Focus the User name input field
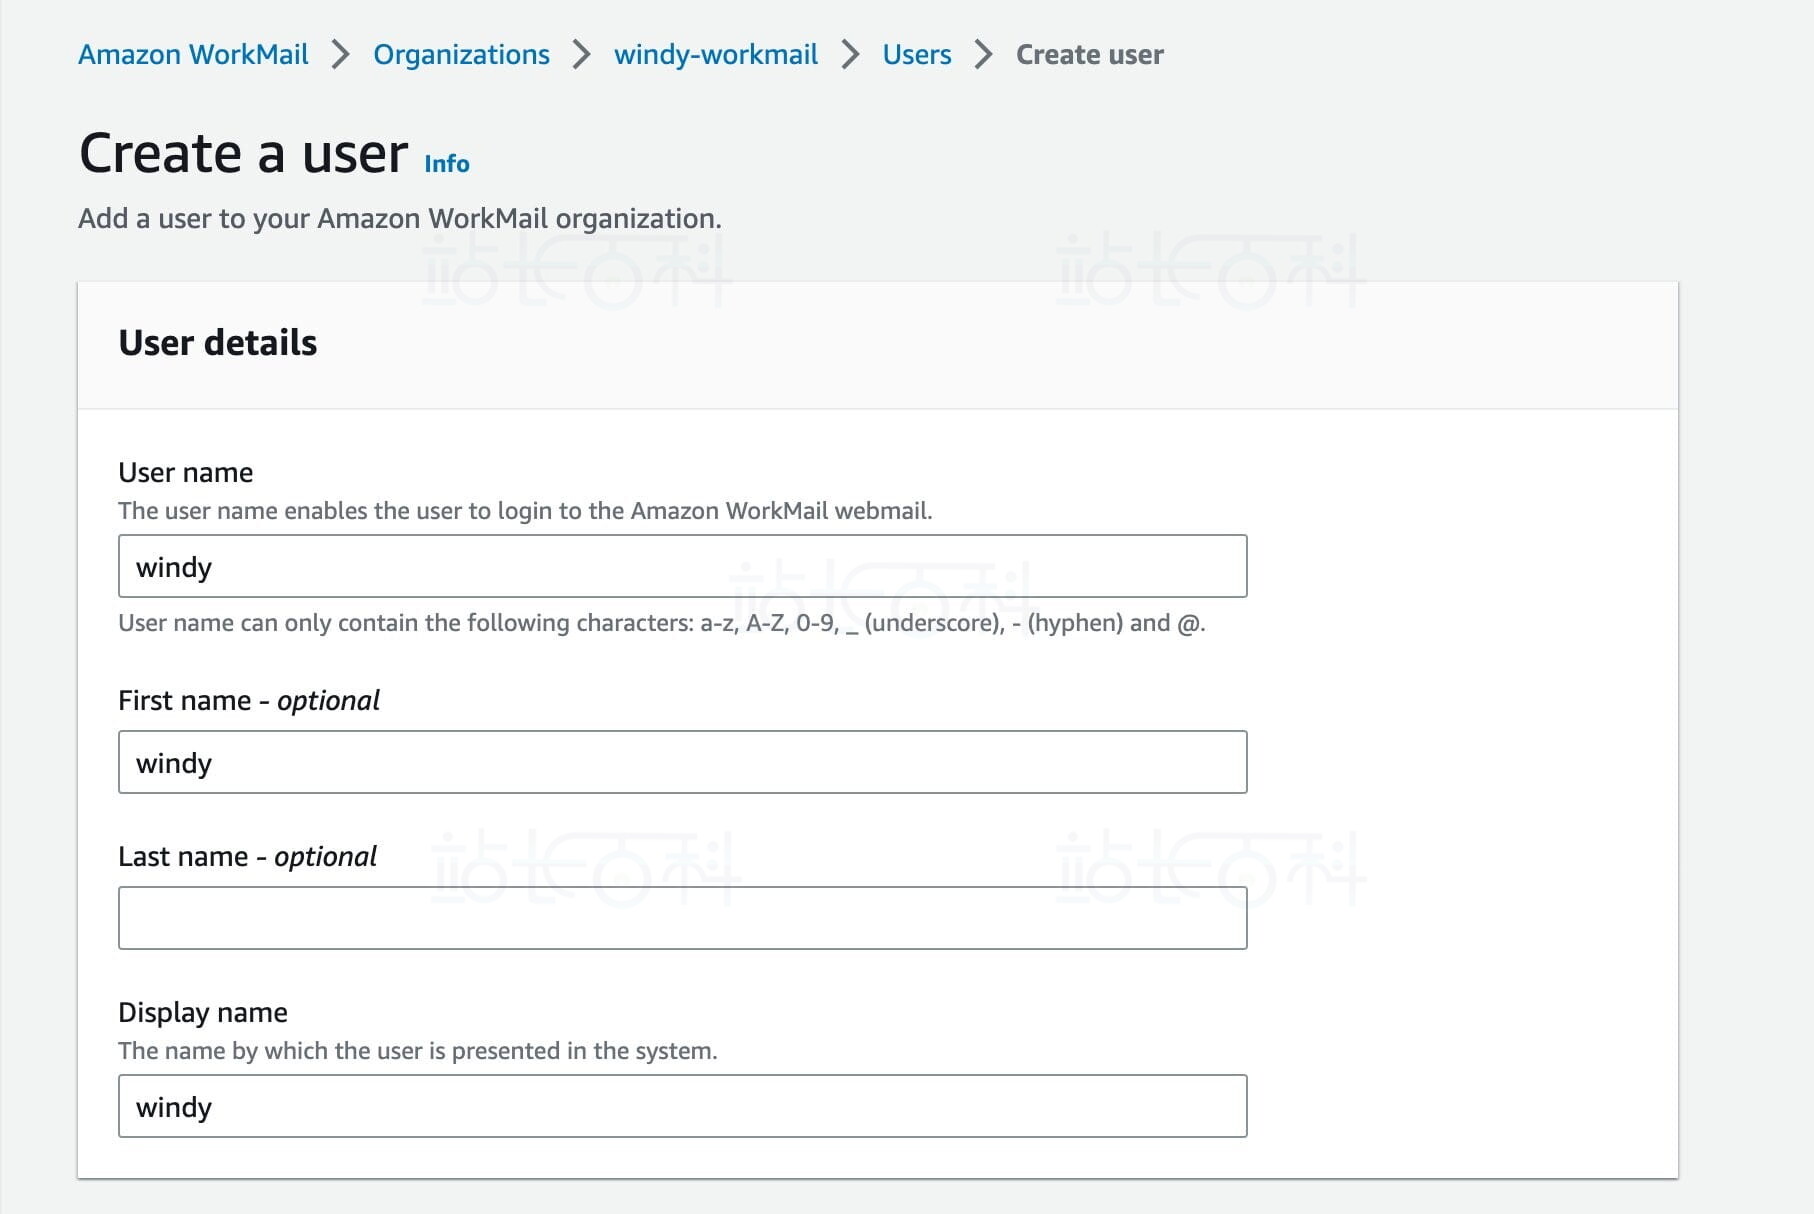 point(682,566)
